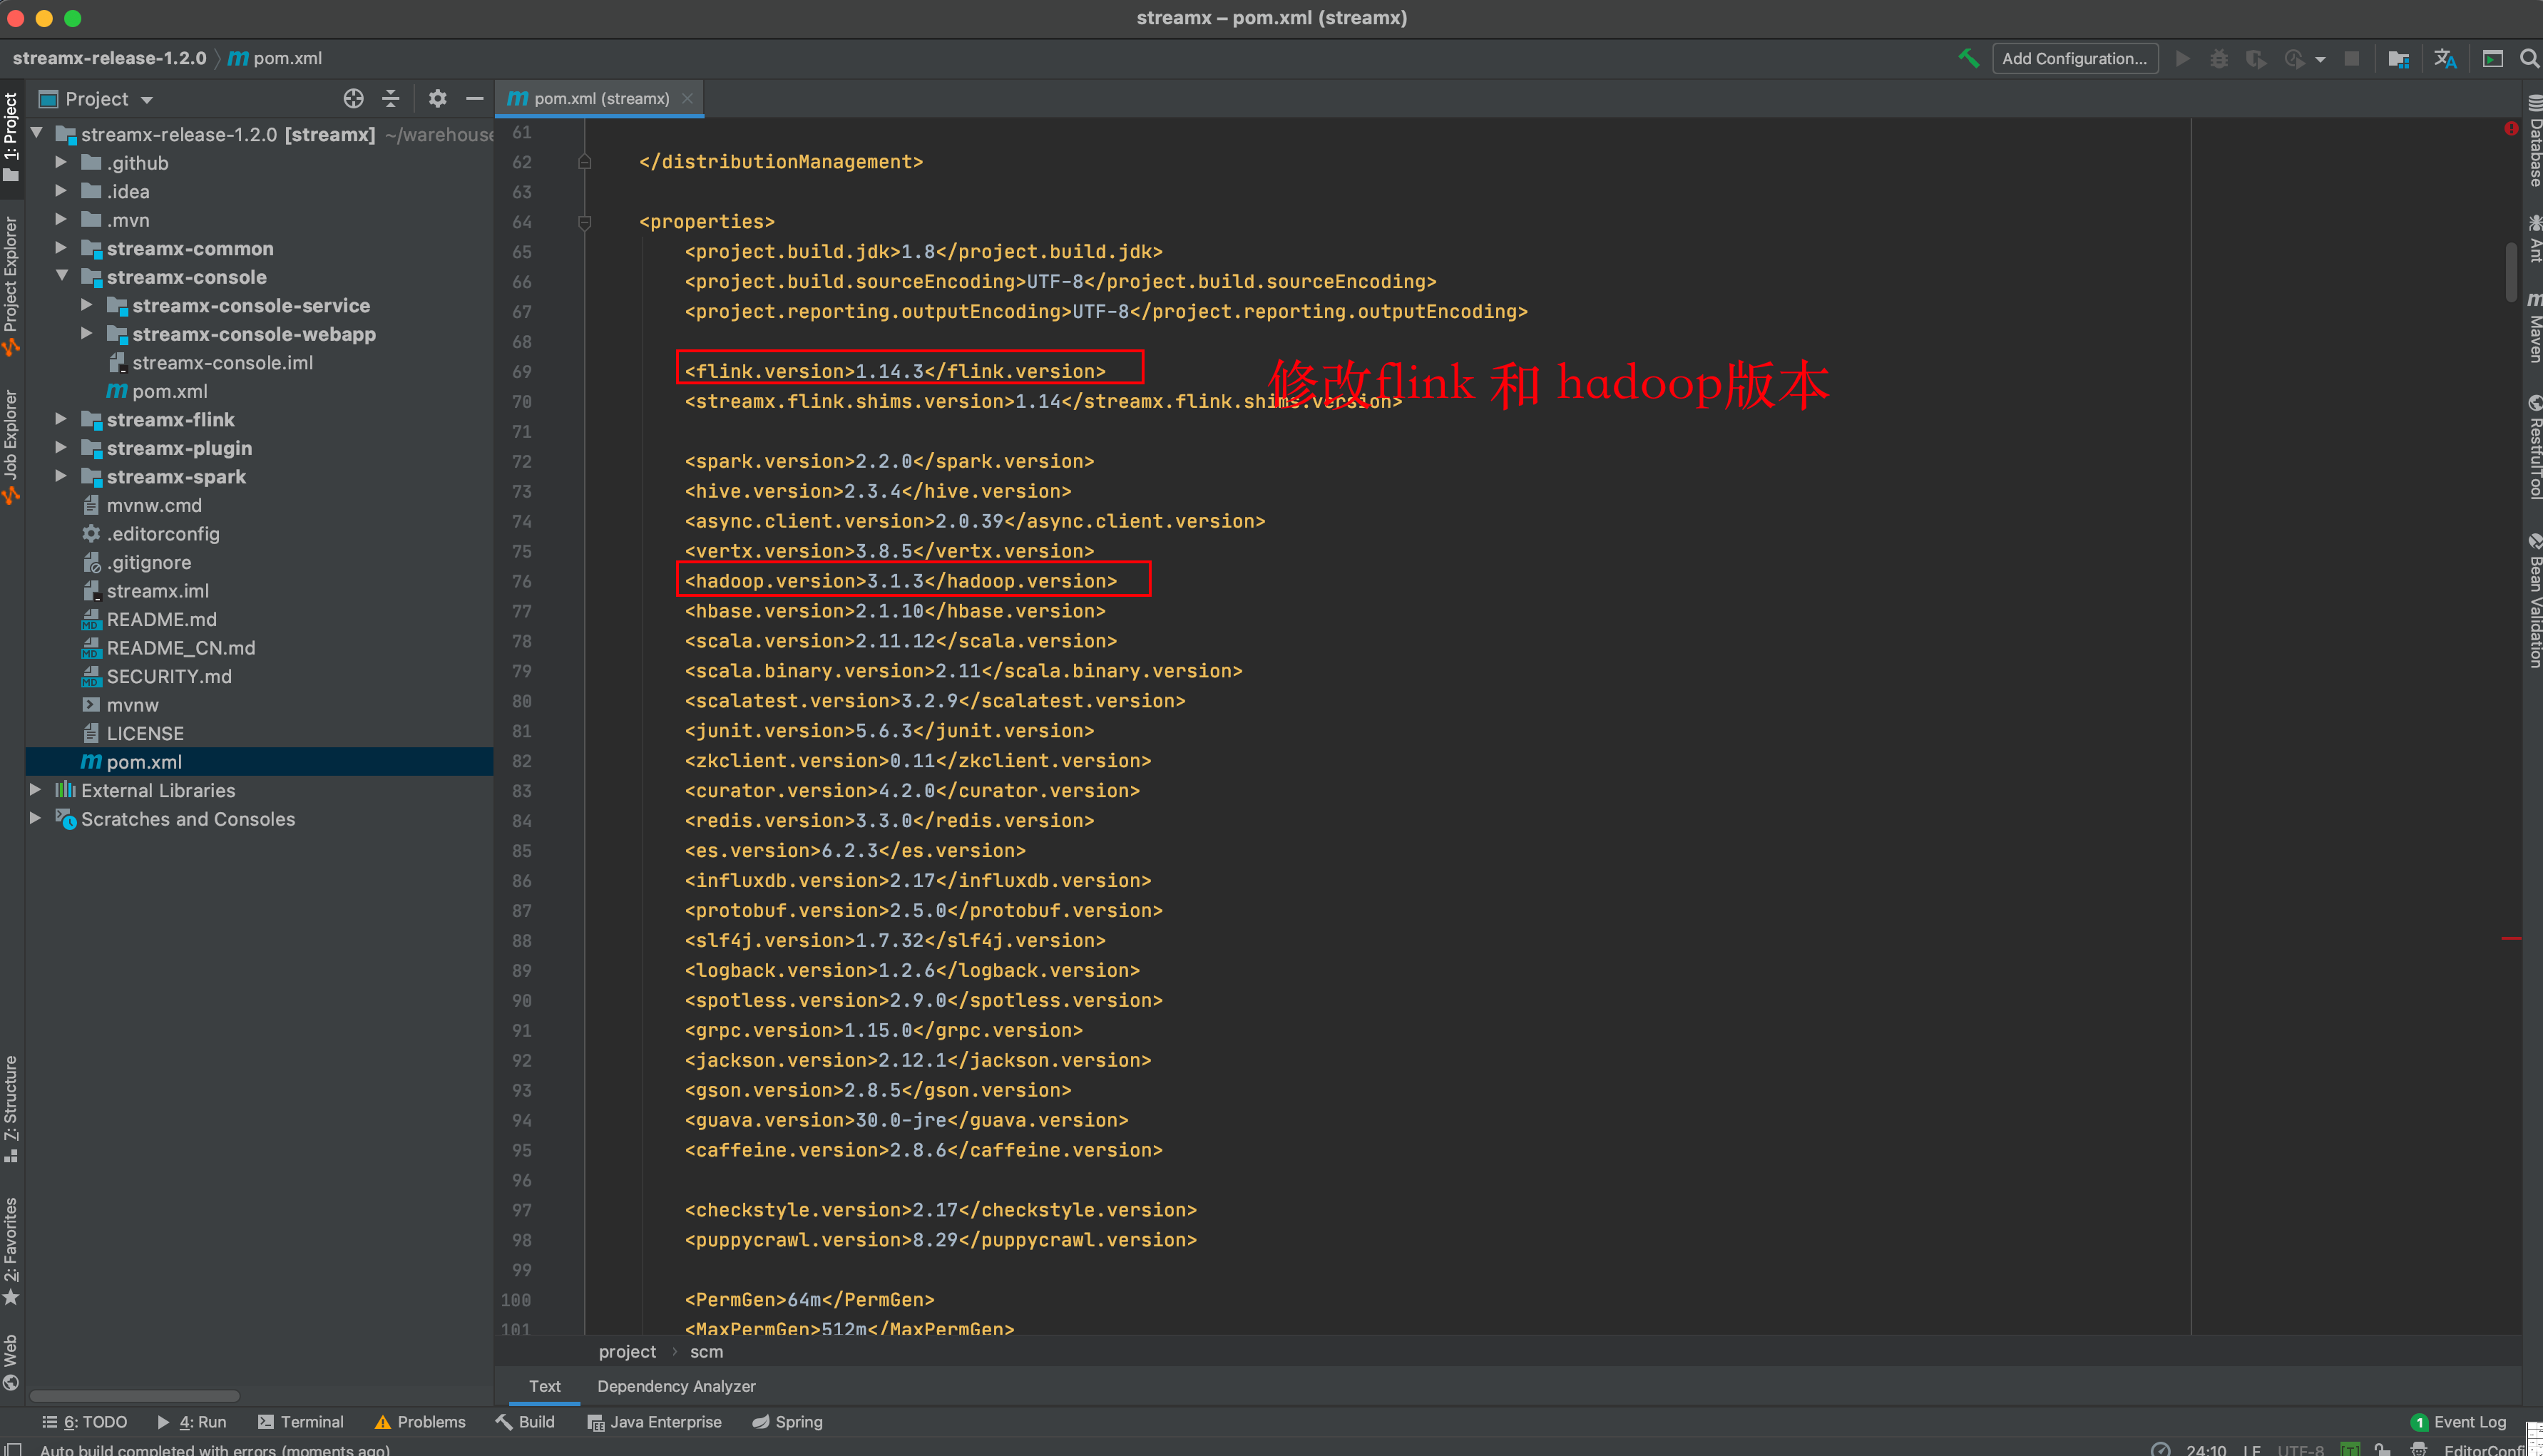This screenshot has width=2543, height=1456.
Task: Open the Web side tool window
Action: pos(11,1361)
